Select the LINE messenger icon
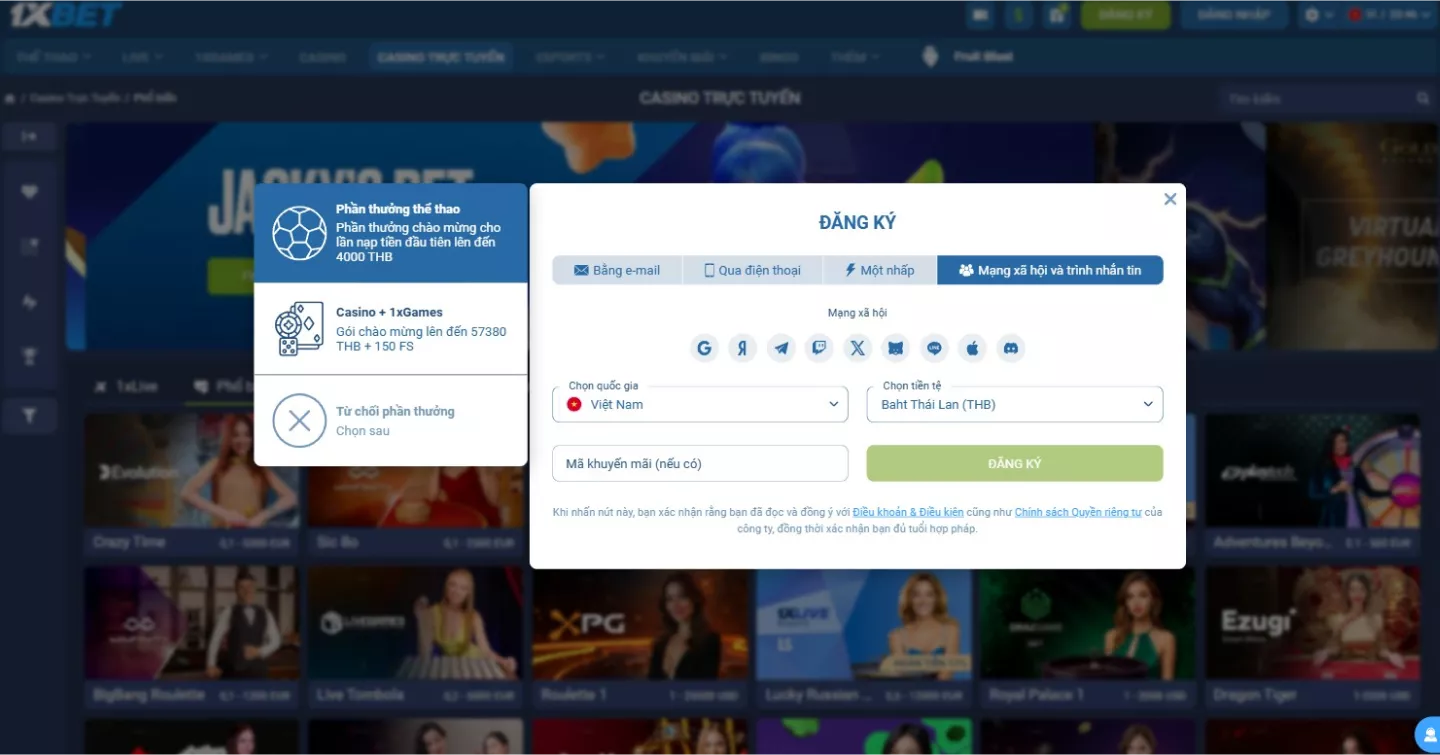The image size is (1440, 755). pyautogui.click(x=933, y=348)
